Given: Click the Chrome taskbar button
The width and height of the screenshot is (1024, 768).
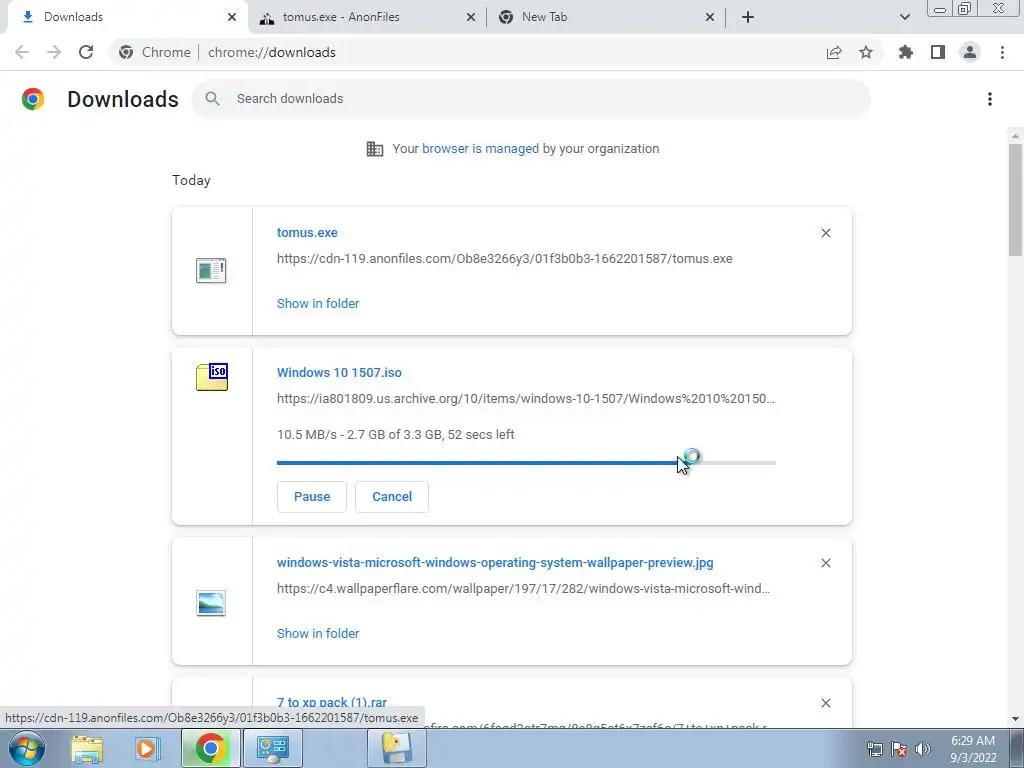Looking at the screenshot, I should coord(210,748).
